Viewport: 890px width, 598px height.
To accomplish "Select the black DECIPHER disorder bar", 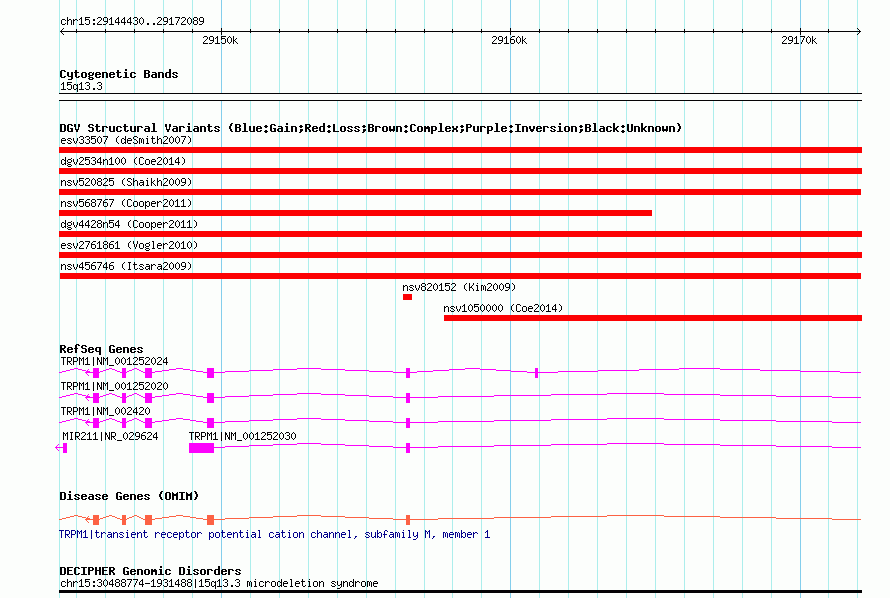I will click(460, 592).
